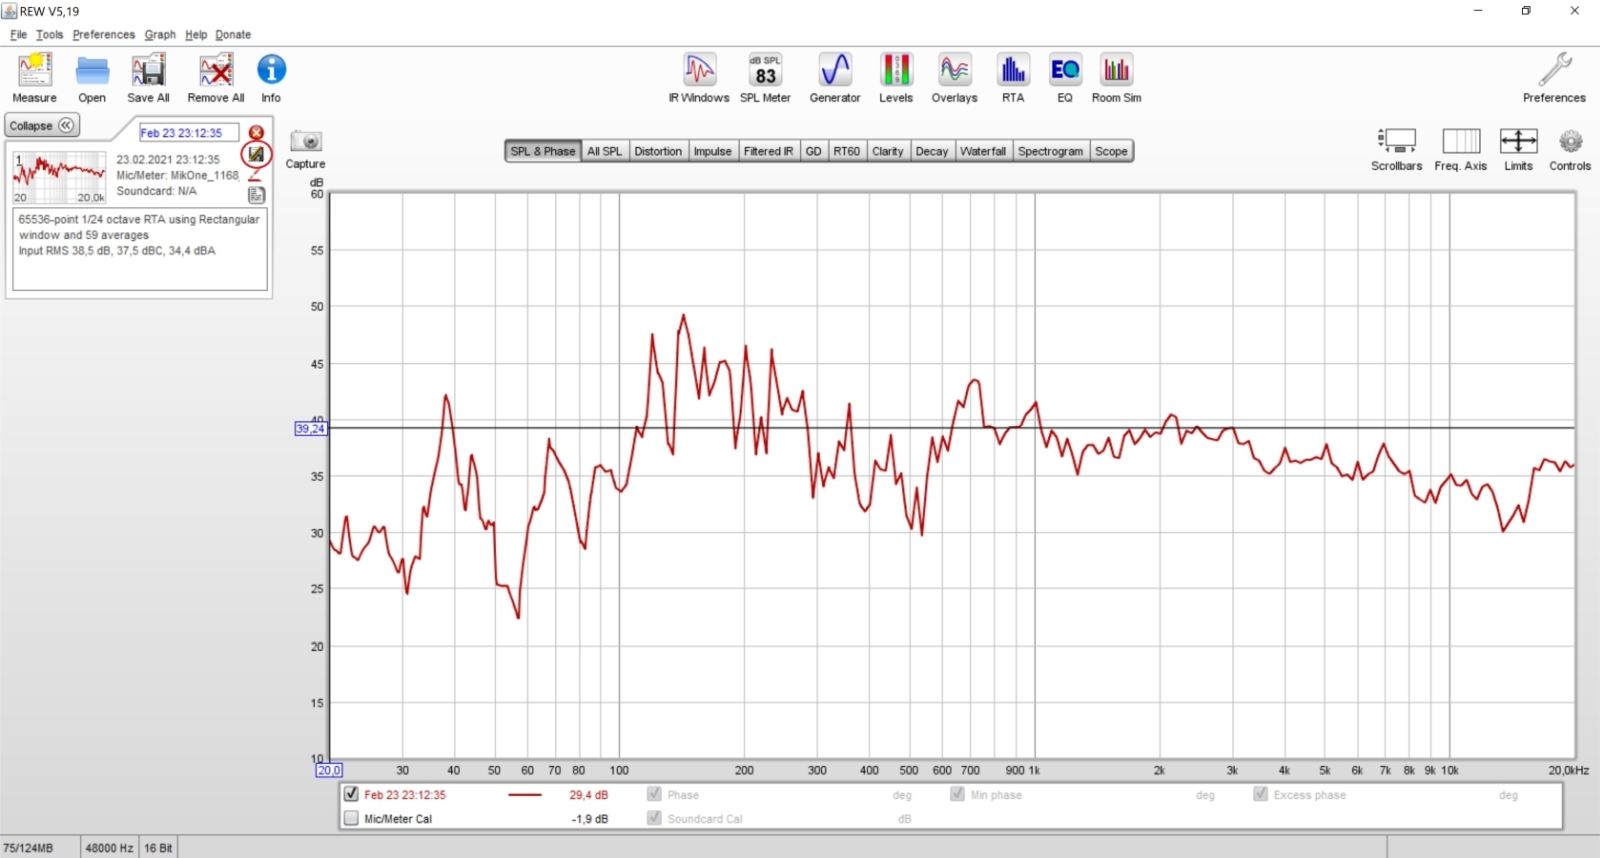
Task: Click the Remove All button
Action: tap(215, 78)
